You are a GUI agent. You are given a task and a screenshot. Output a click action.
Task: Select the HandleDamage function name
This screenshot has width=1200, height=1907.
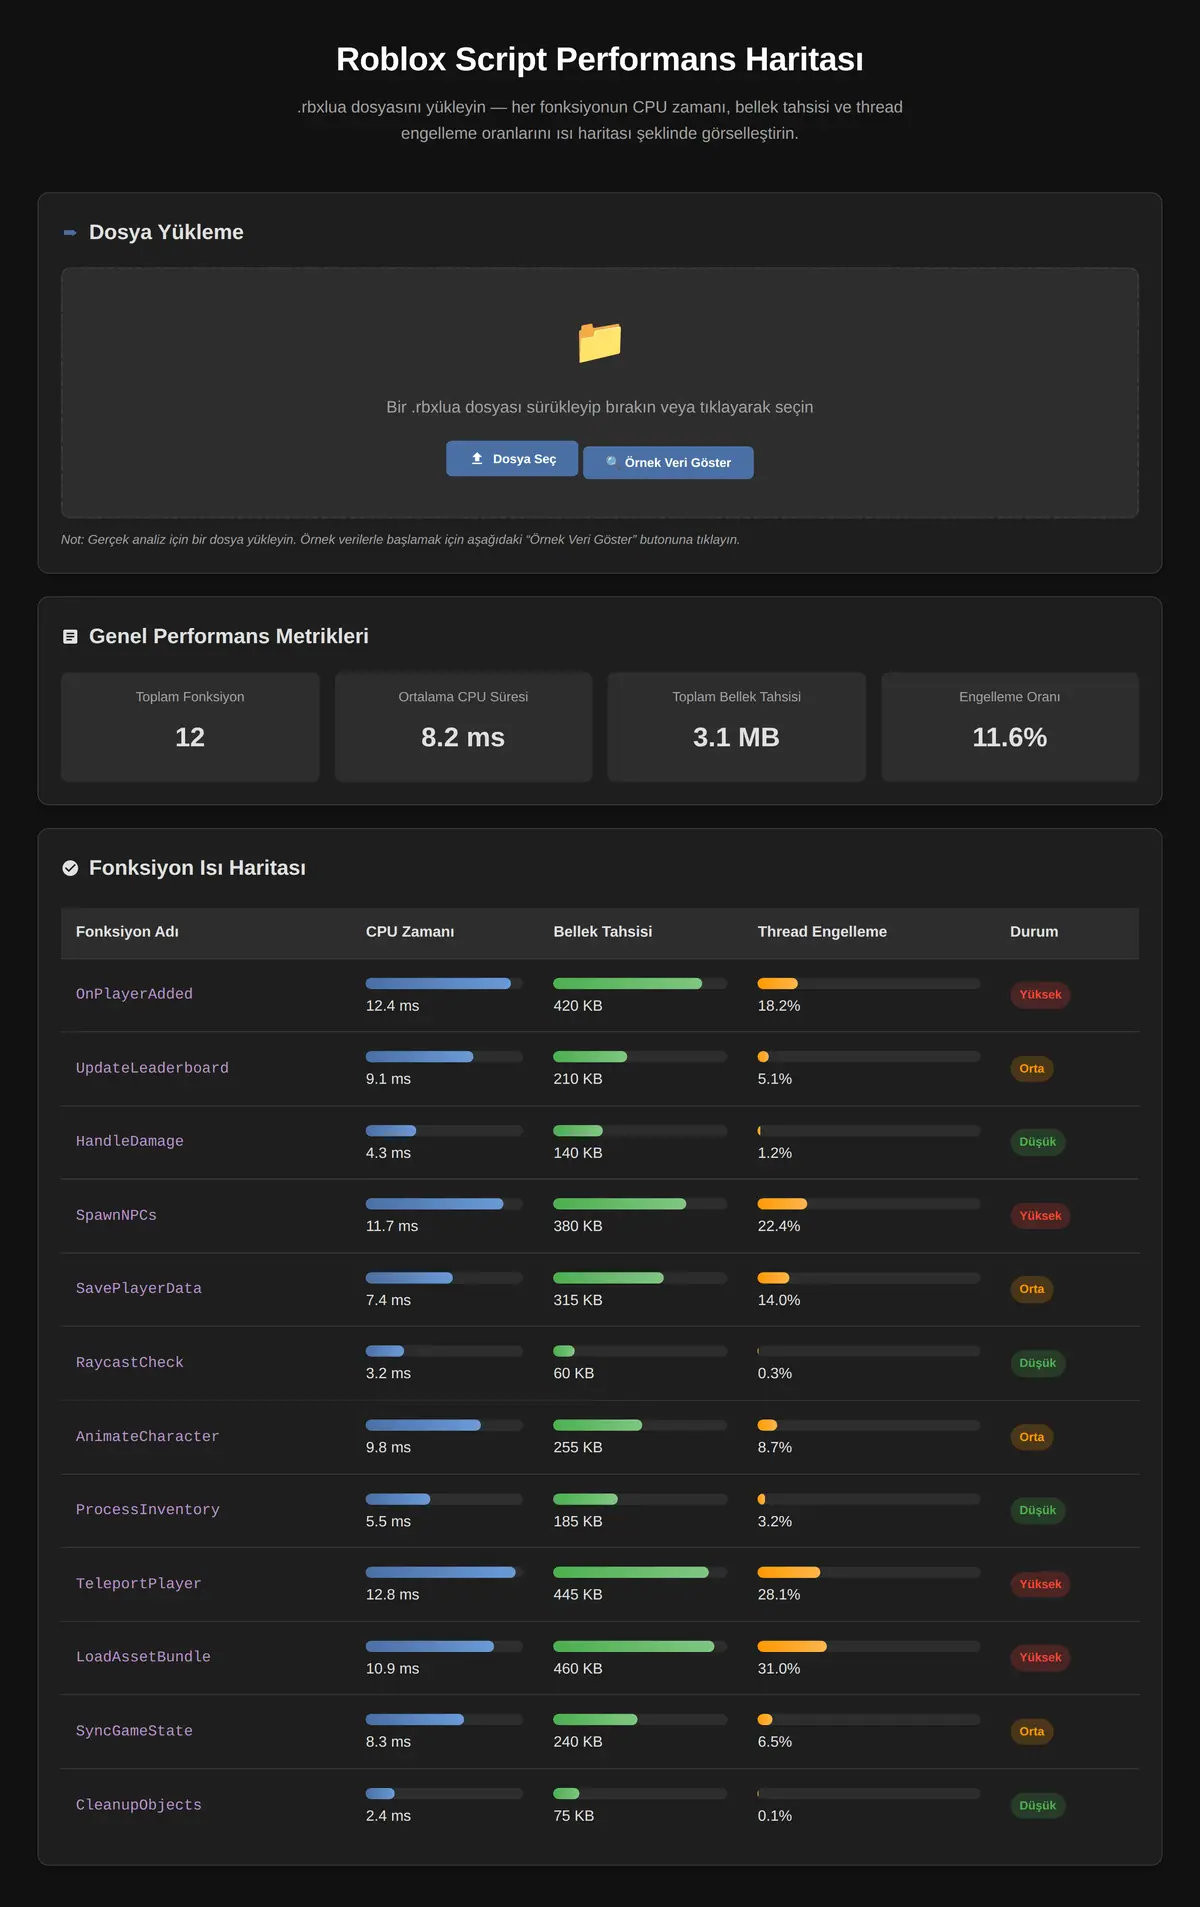click(130, 1141)
